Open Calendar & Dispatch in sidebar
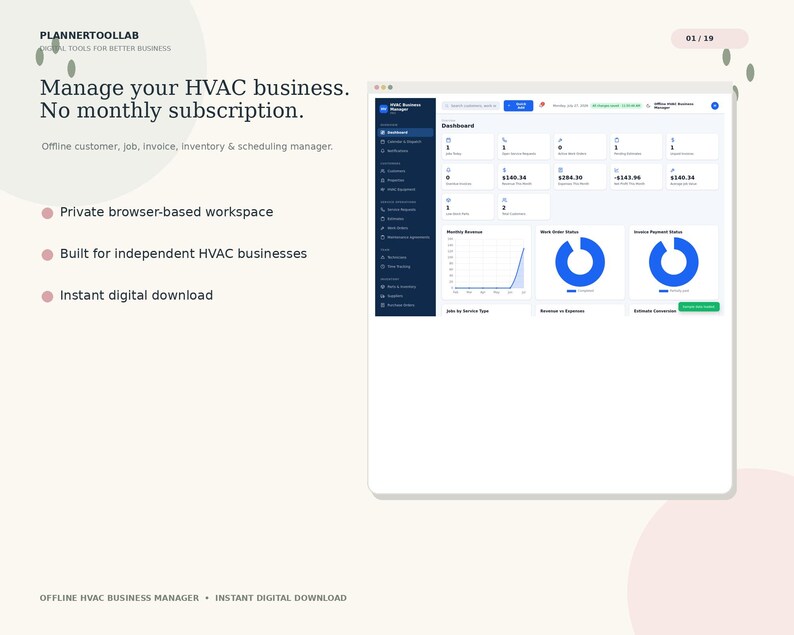Image resolution: width=794 pixels, height=635 pixels. 405,142
